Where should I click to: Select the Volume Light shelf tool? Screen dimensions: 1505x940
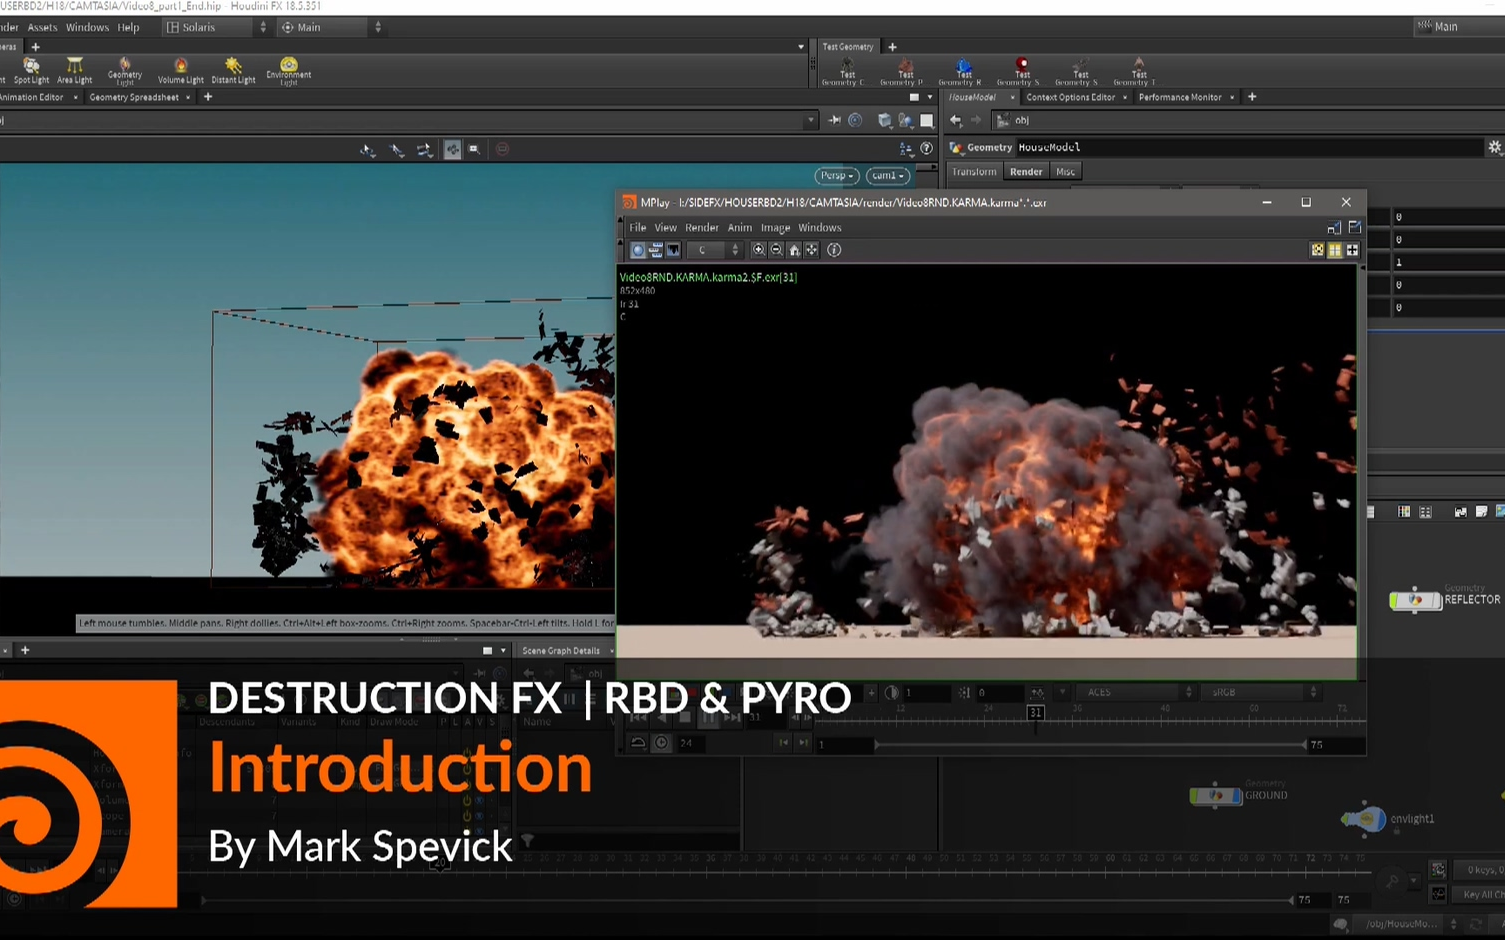181,71
